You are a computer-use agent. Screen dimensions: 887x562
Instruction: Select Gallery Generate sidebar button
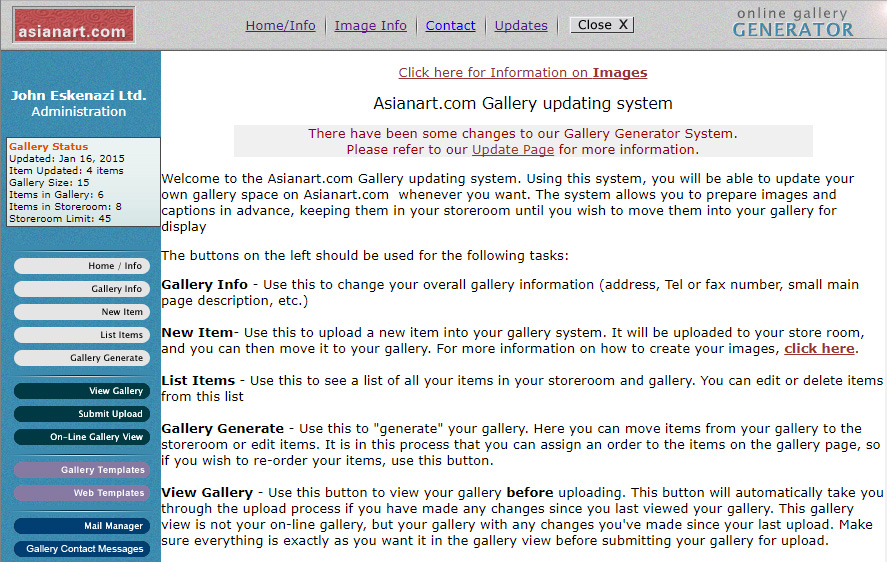tap(82, 358)
